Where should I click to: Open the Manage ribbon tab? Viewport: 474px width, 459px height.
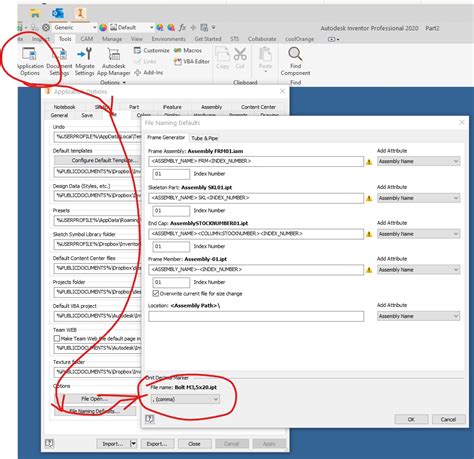pyautogui.click(x=112, y=39)
